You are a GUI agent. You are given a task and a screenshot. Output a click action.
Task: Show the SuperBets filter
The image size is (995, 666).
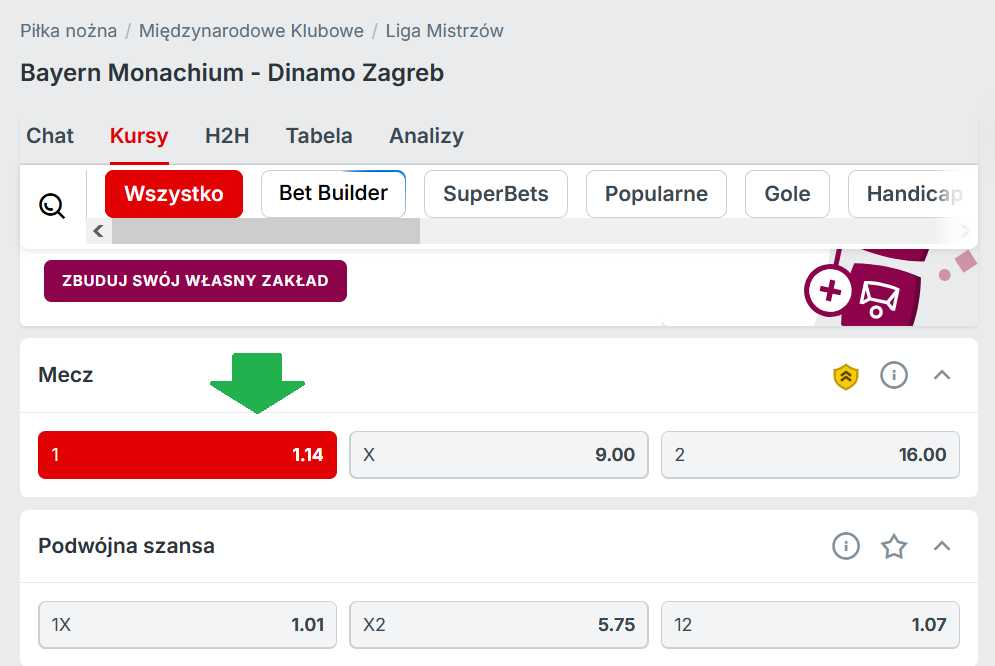pyautogui.click(x=496, y=194)
